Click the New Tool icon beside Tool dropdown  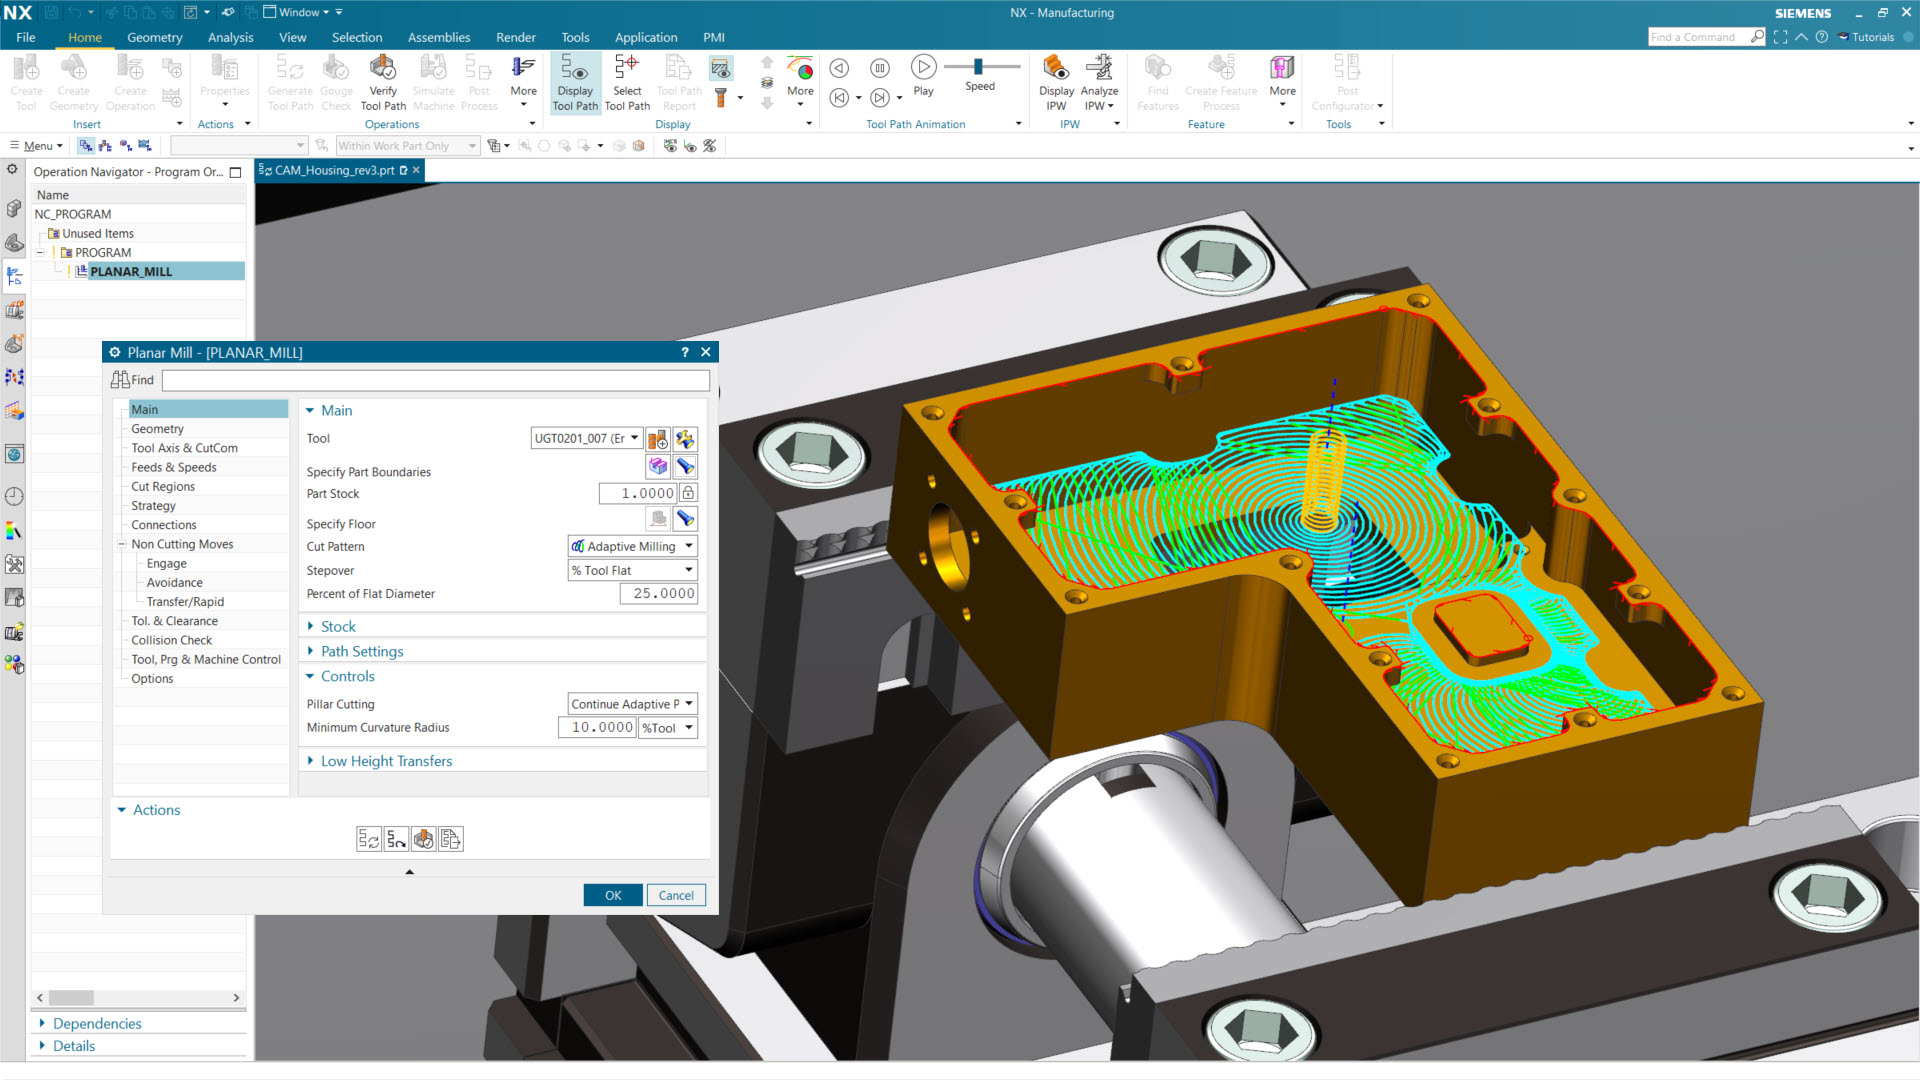pyautogui.click(x=657, y=438)
